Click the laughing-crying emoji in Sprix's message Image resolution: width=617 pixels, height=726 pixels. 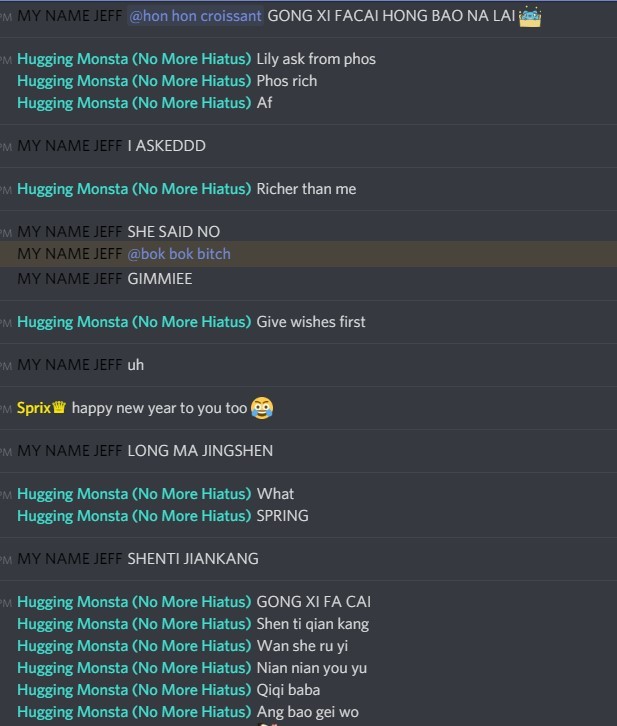[x=262, y=408]
